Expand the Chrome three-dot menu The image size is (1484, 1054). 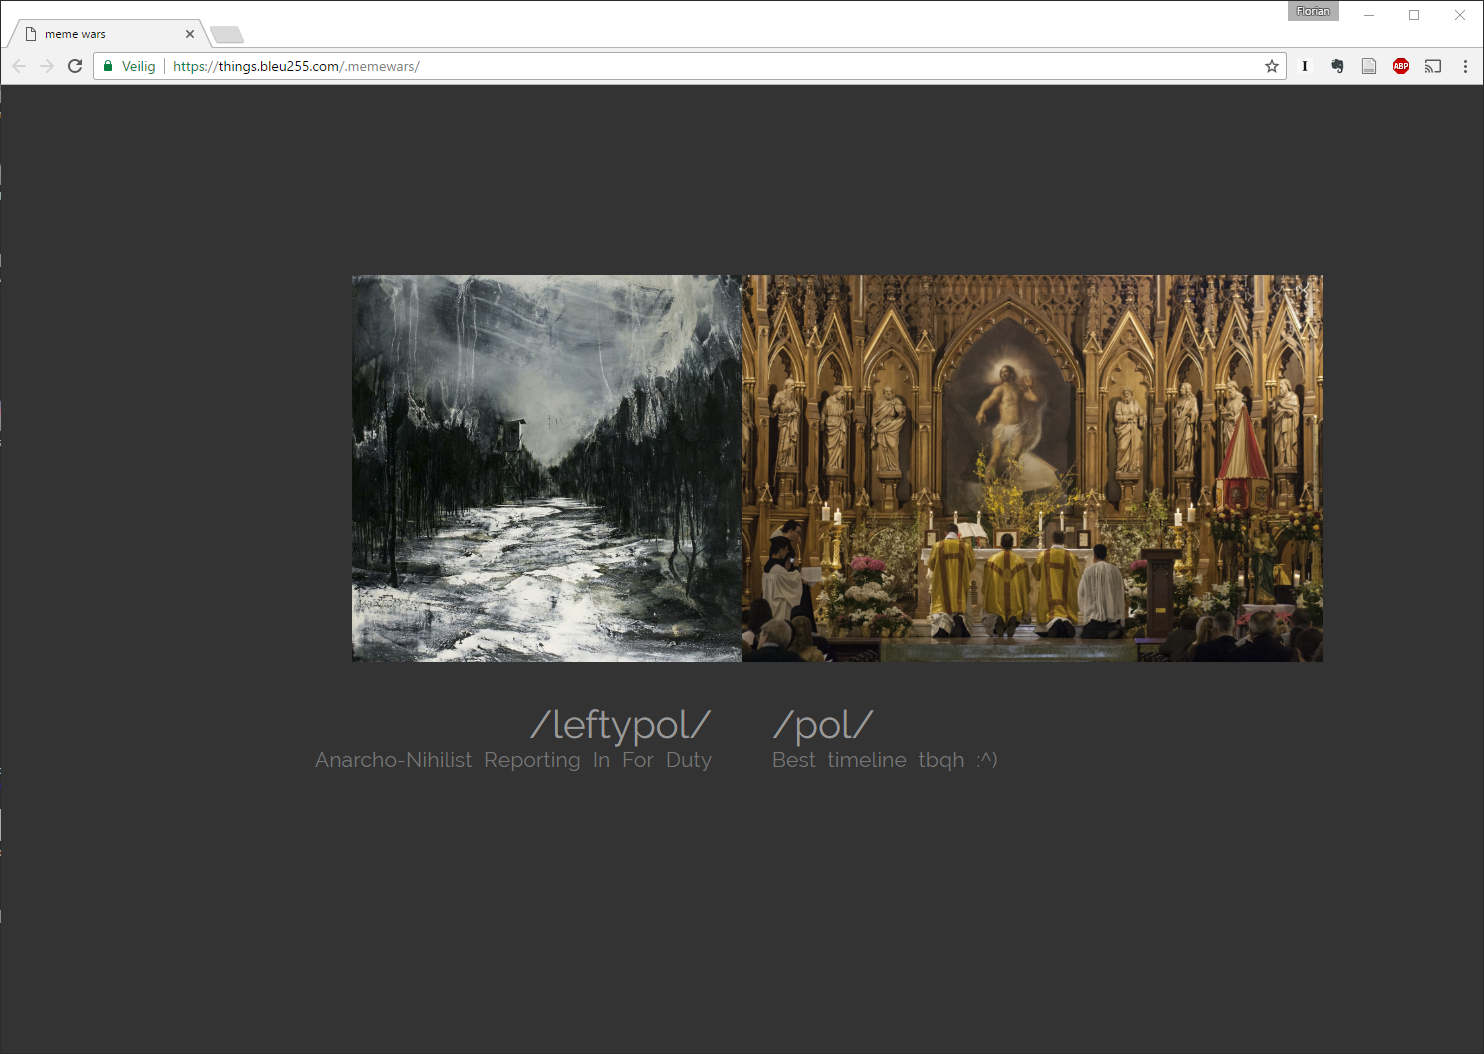point(1465,66)
